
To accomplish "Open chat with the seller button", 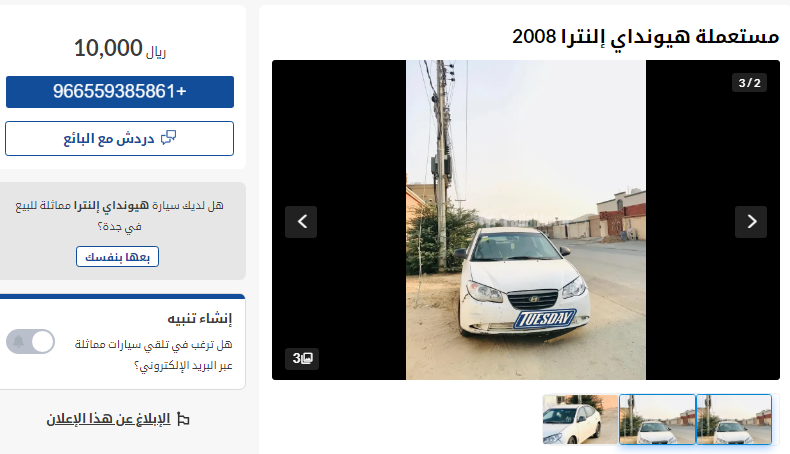I will (119, 139).
